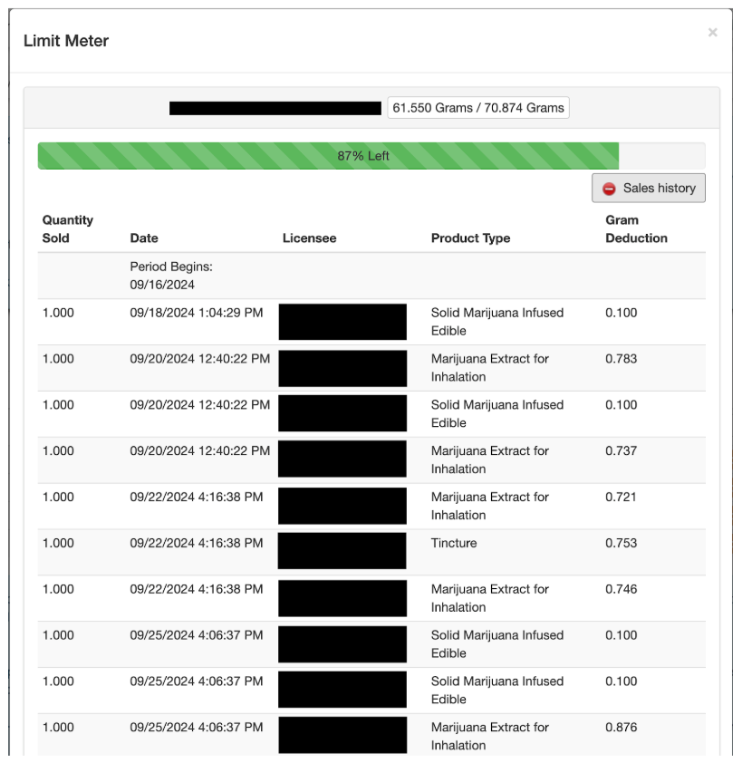Image resolution: width=743 pixels, height=766 pixels.
Task: Select the 61.550 Grams / 70.874 Grams badge
Action: pyautogui.click(x=478, y=107)
